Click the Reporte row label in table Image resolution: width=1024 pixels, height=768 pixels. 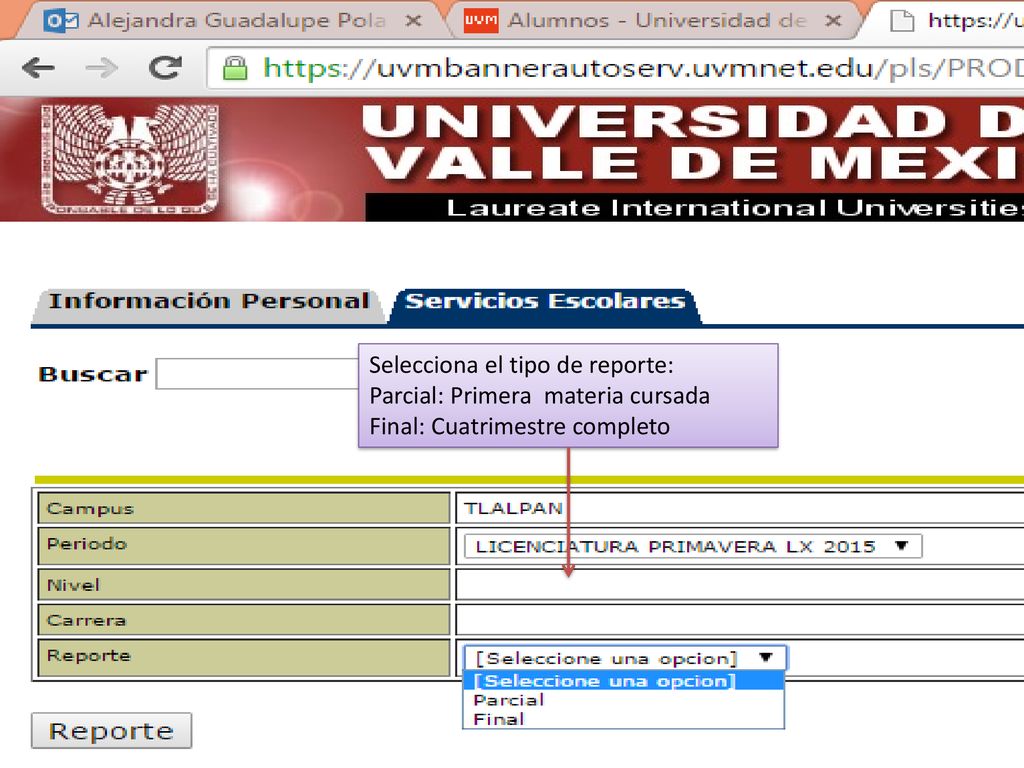click(244, 658)
